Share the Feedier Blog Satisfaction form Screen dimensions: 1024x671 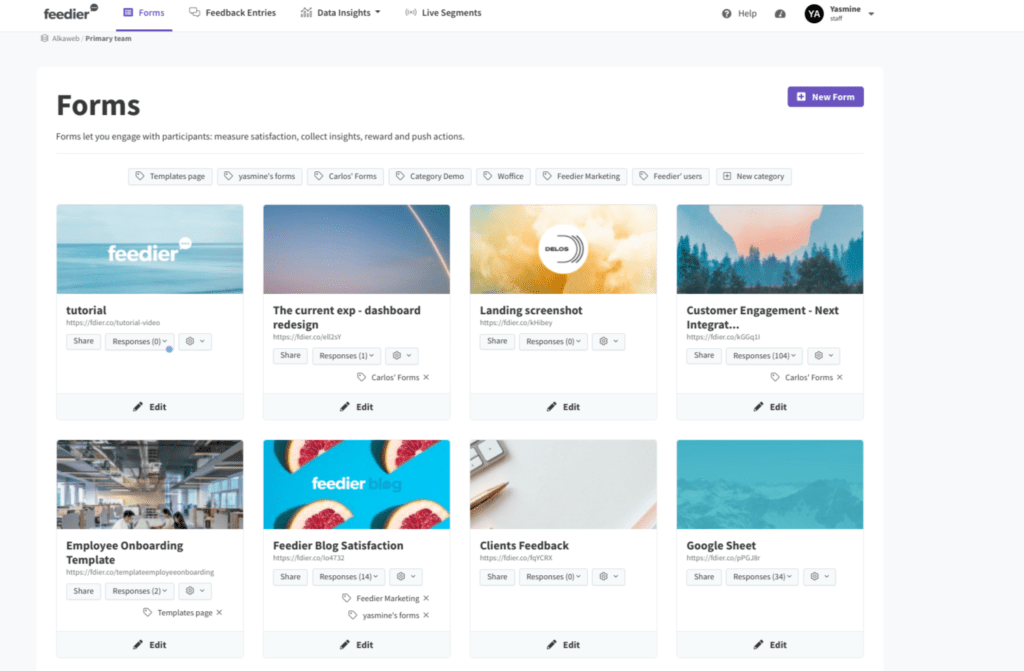tap(290, 576)
